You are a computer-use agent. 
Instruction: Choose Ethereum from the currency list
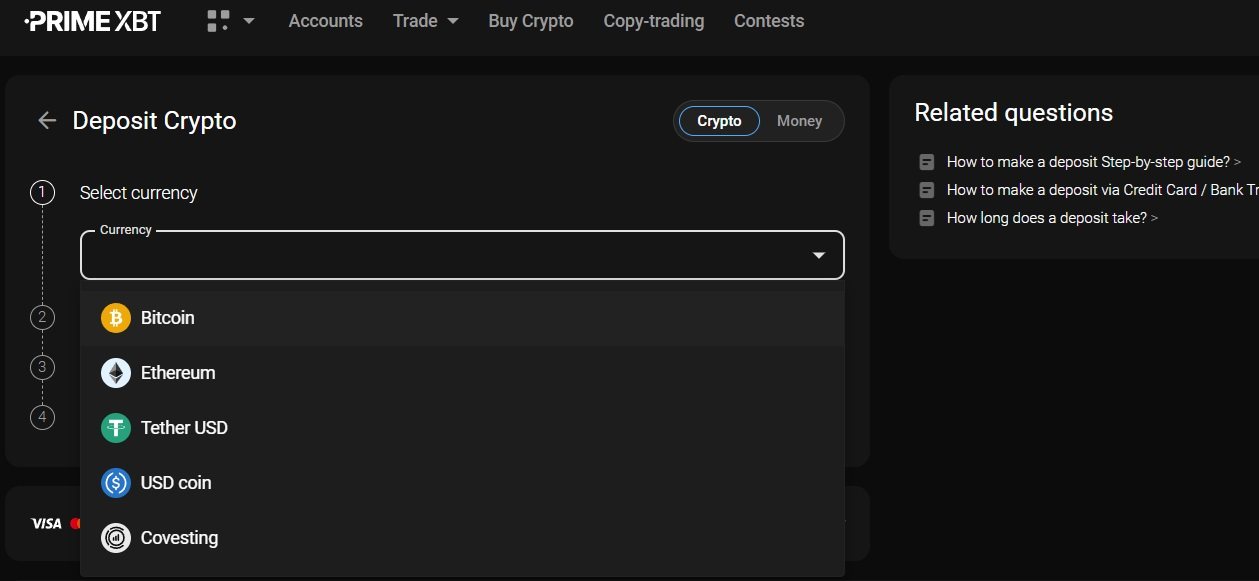click(462, 373)
